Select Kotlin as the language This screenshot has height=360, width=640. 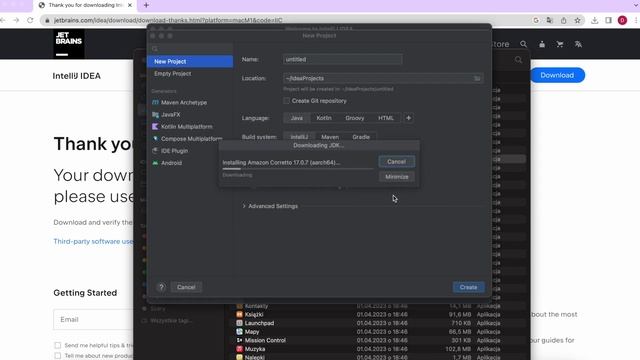pos(324,118)
